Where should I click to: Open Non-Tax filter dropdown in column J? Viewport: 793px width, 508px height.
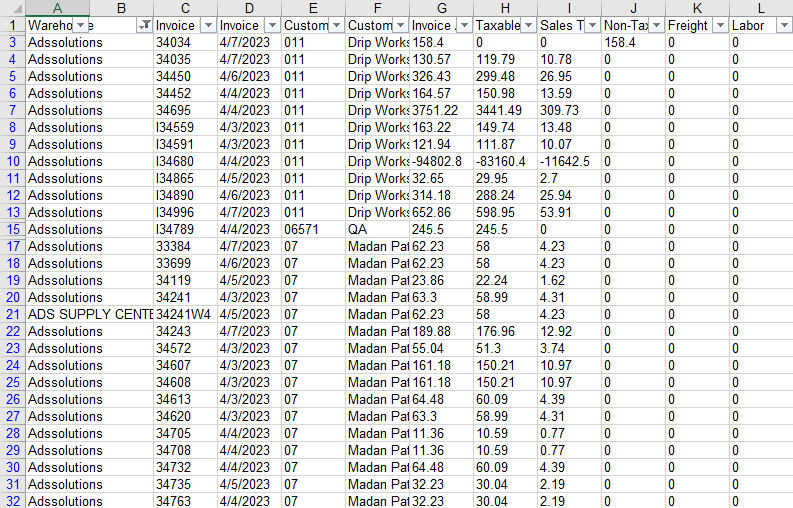click(x=656, y=25)
